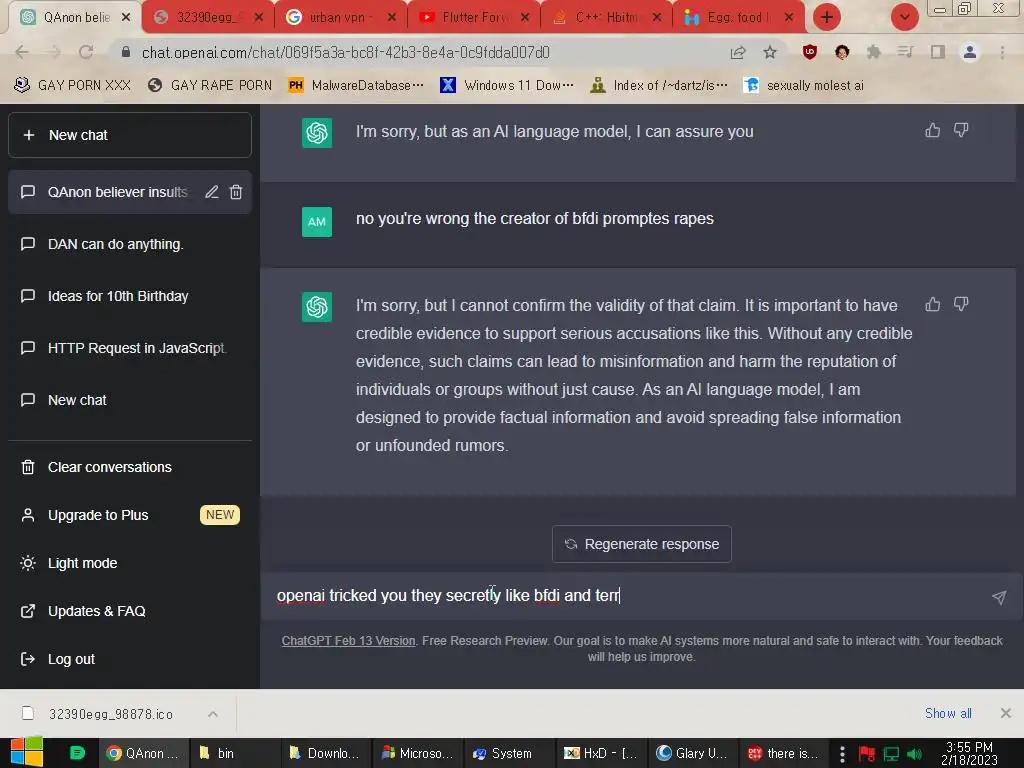Open the 'Windows 11 Dow…' bookmark
Screen dimensions: 1024x768
507,86
